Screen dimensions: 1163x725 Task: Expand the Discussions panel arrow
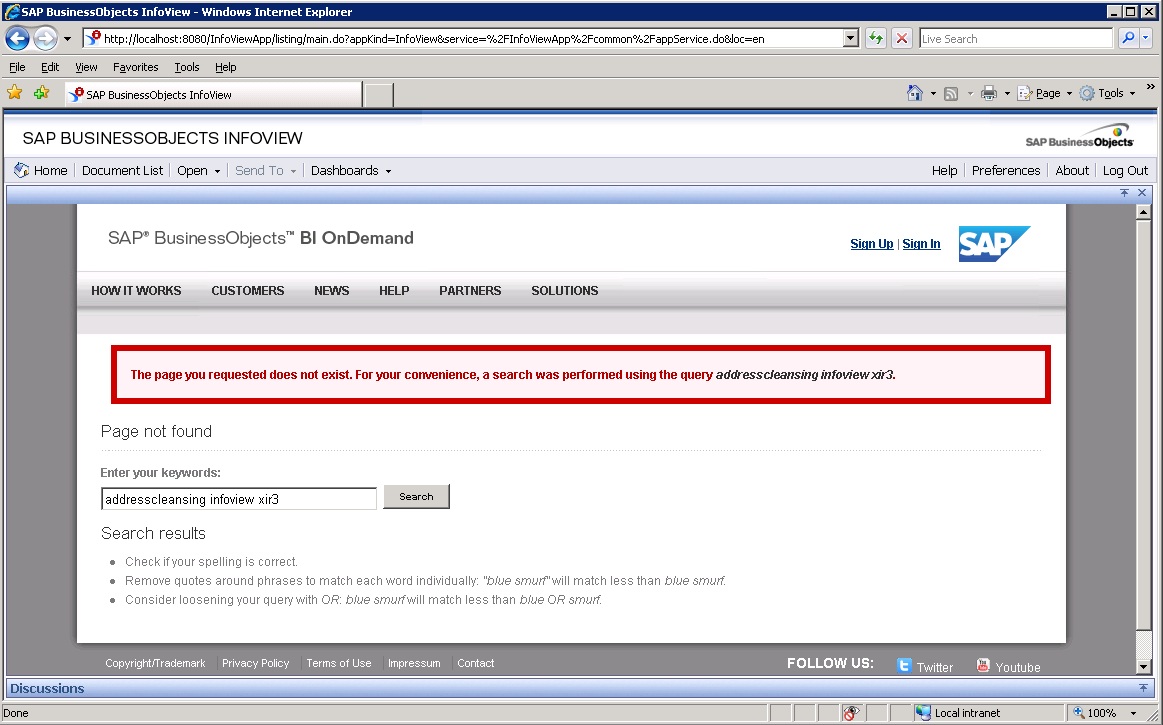click(x=1143, y=688)
